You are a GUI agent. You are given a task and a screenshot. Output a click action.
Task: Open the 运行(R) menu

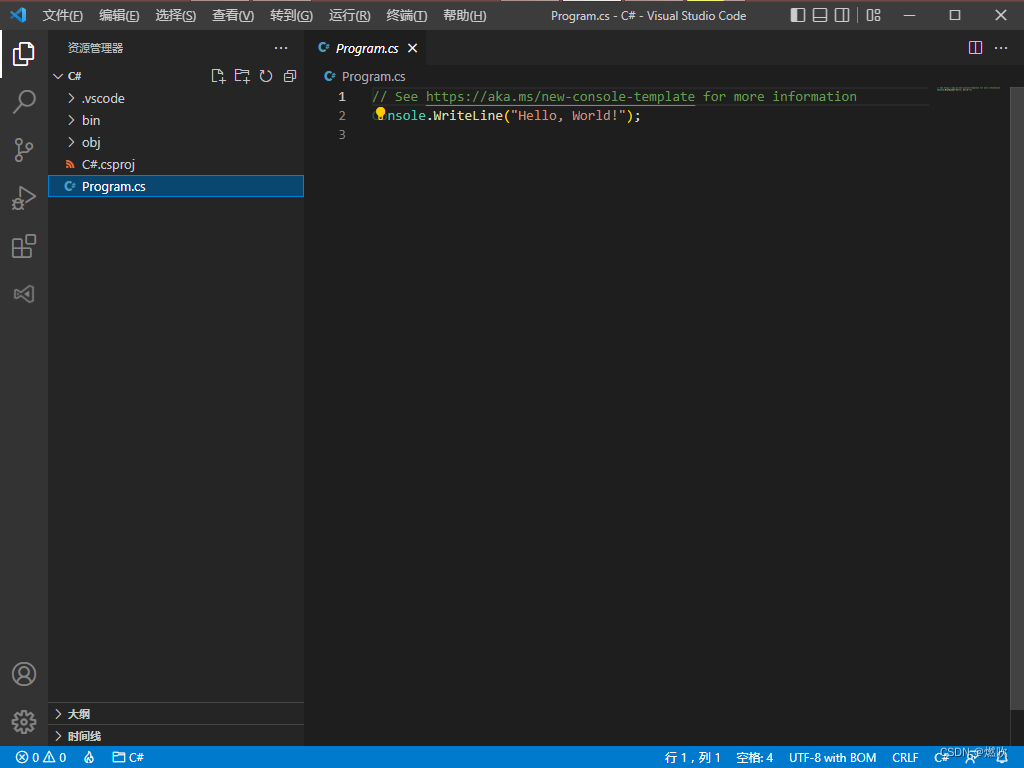(x=349, y=15)
